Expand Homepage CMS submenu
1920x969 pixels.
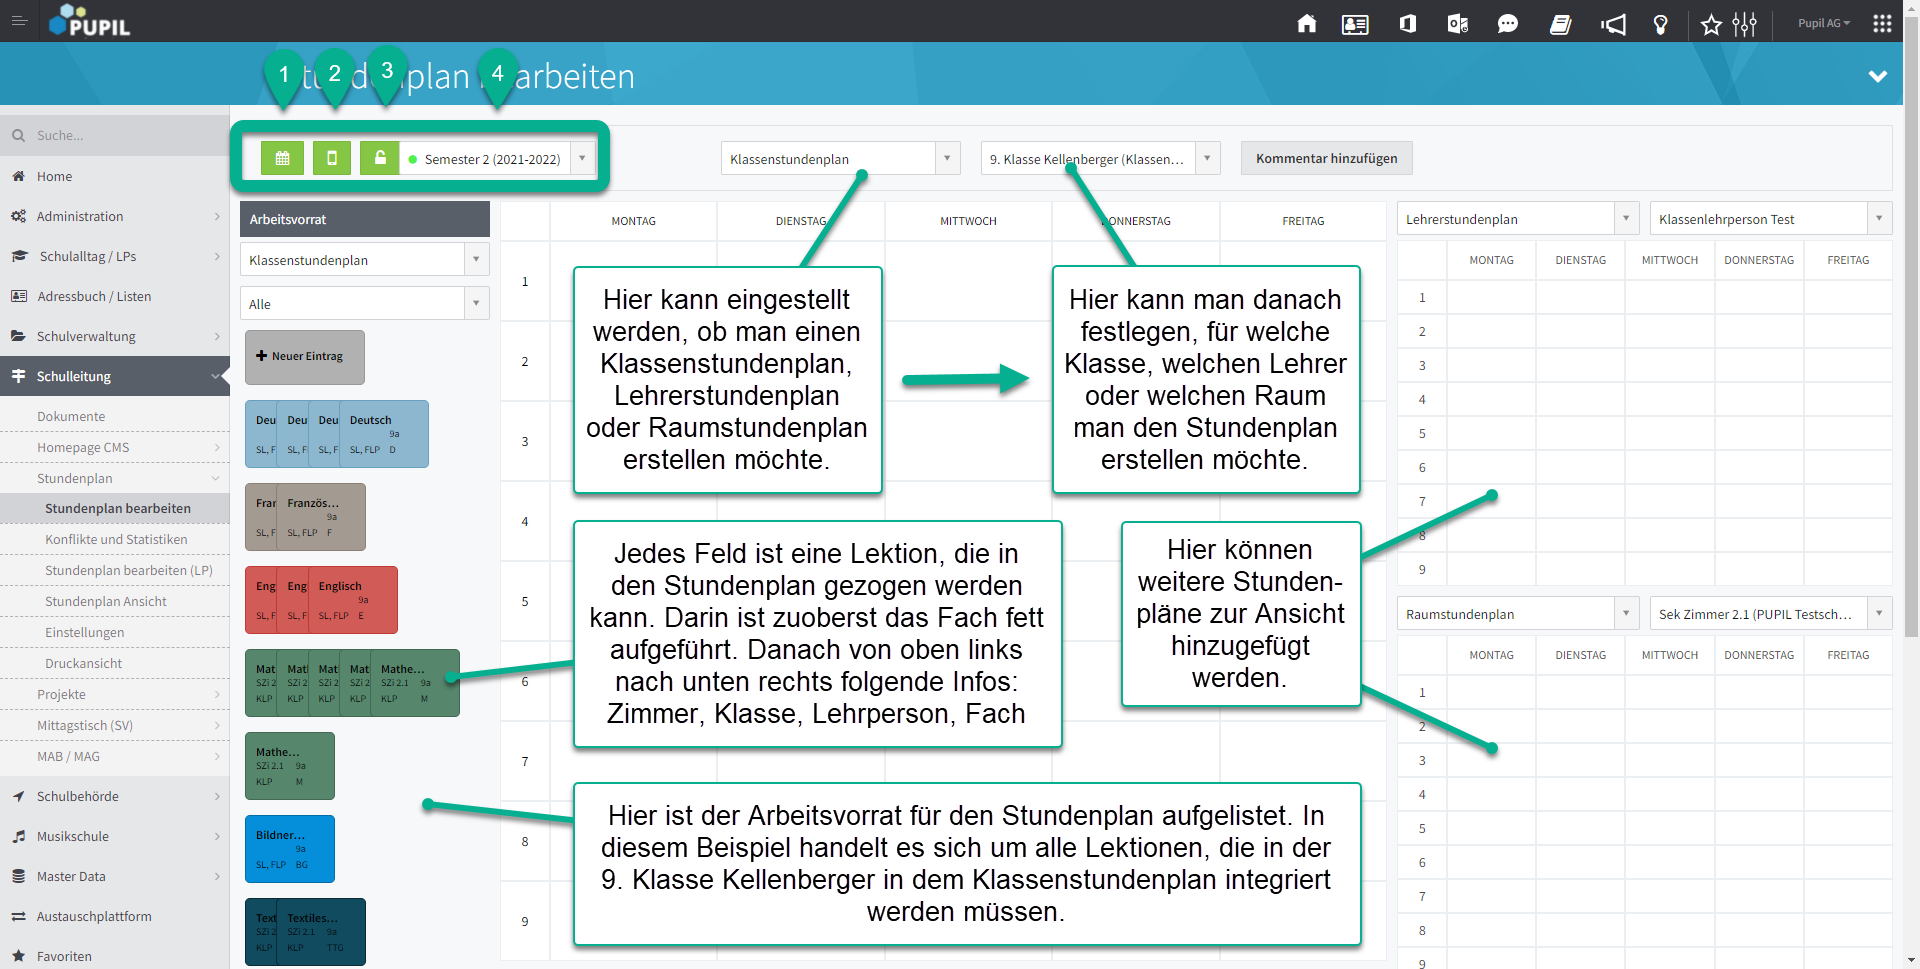pyautogui.click(x=115, y=447)
